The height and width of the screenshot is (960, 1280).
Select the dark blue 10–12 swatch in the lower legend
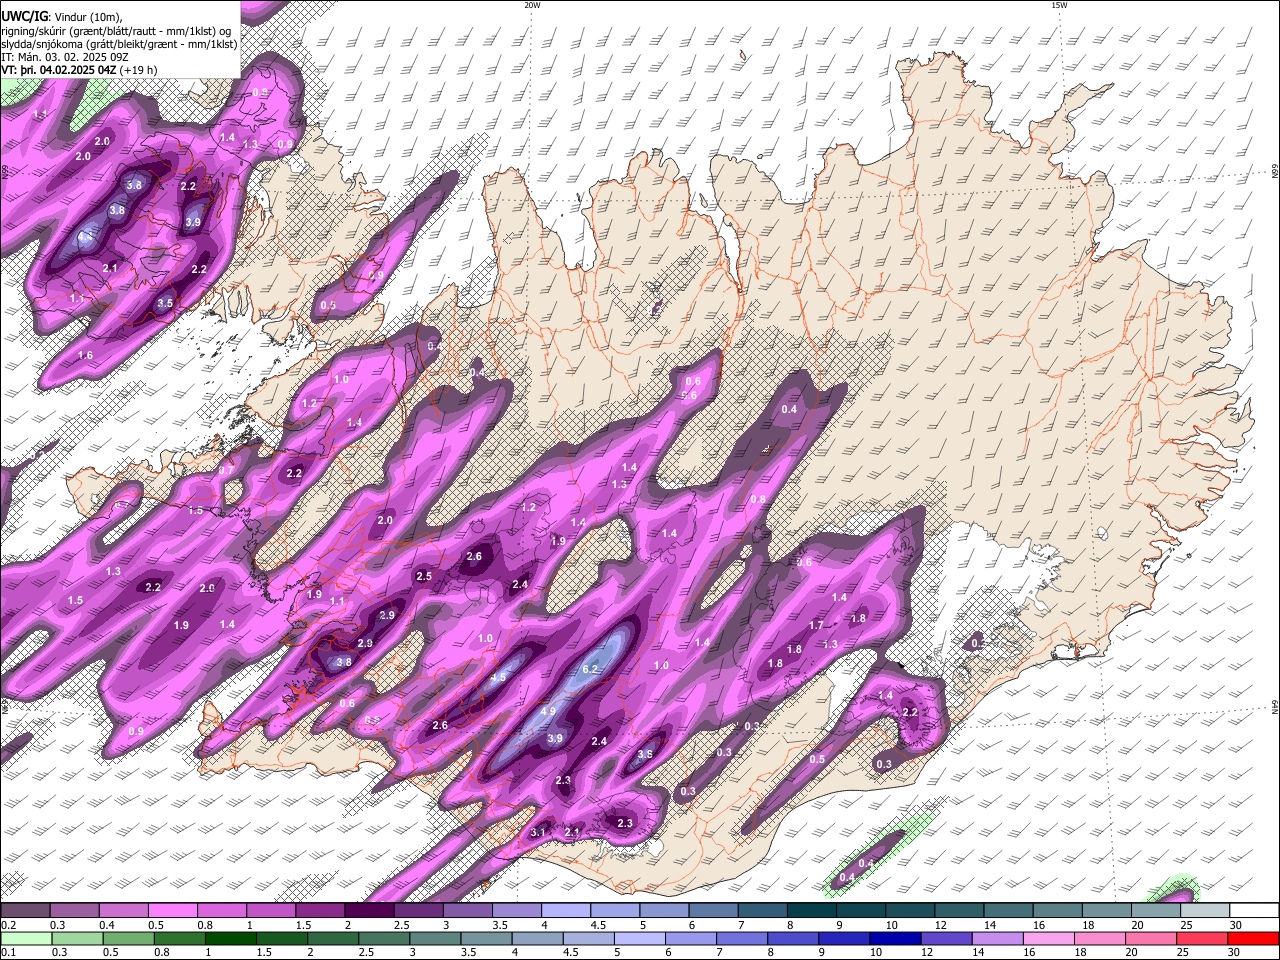pos(895,938)
